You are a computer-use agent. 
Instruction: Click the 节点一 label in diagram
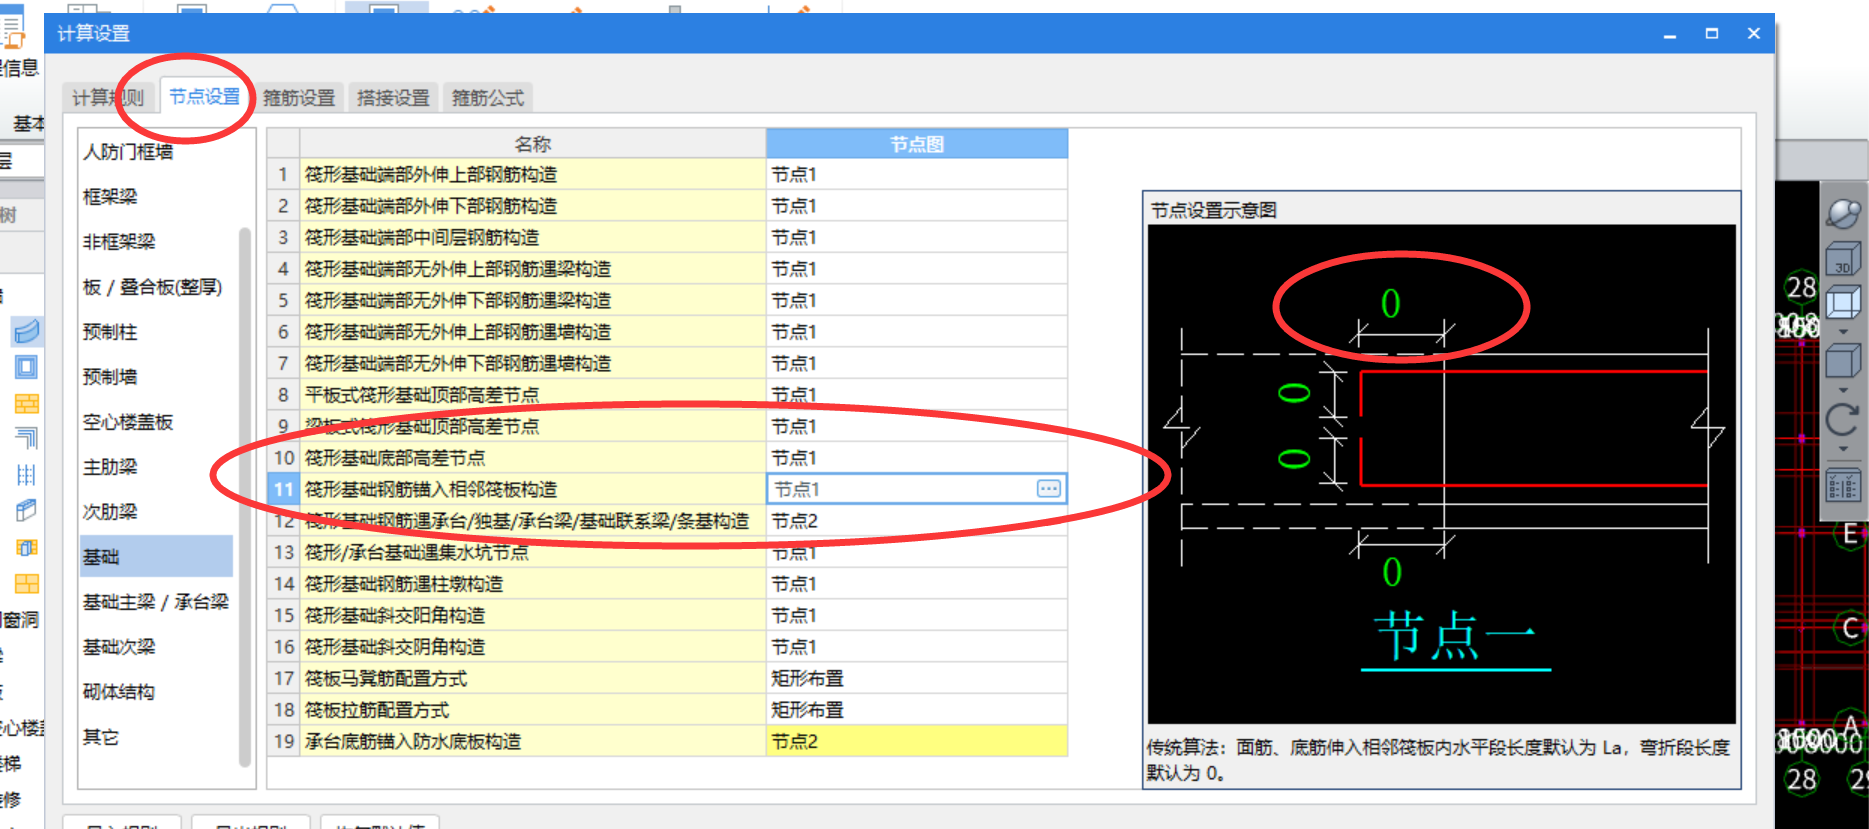pos(1455,637)
